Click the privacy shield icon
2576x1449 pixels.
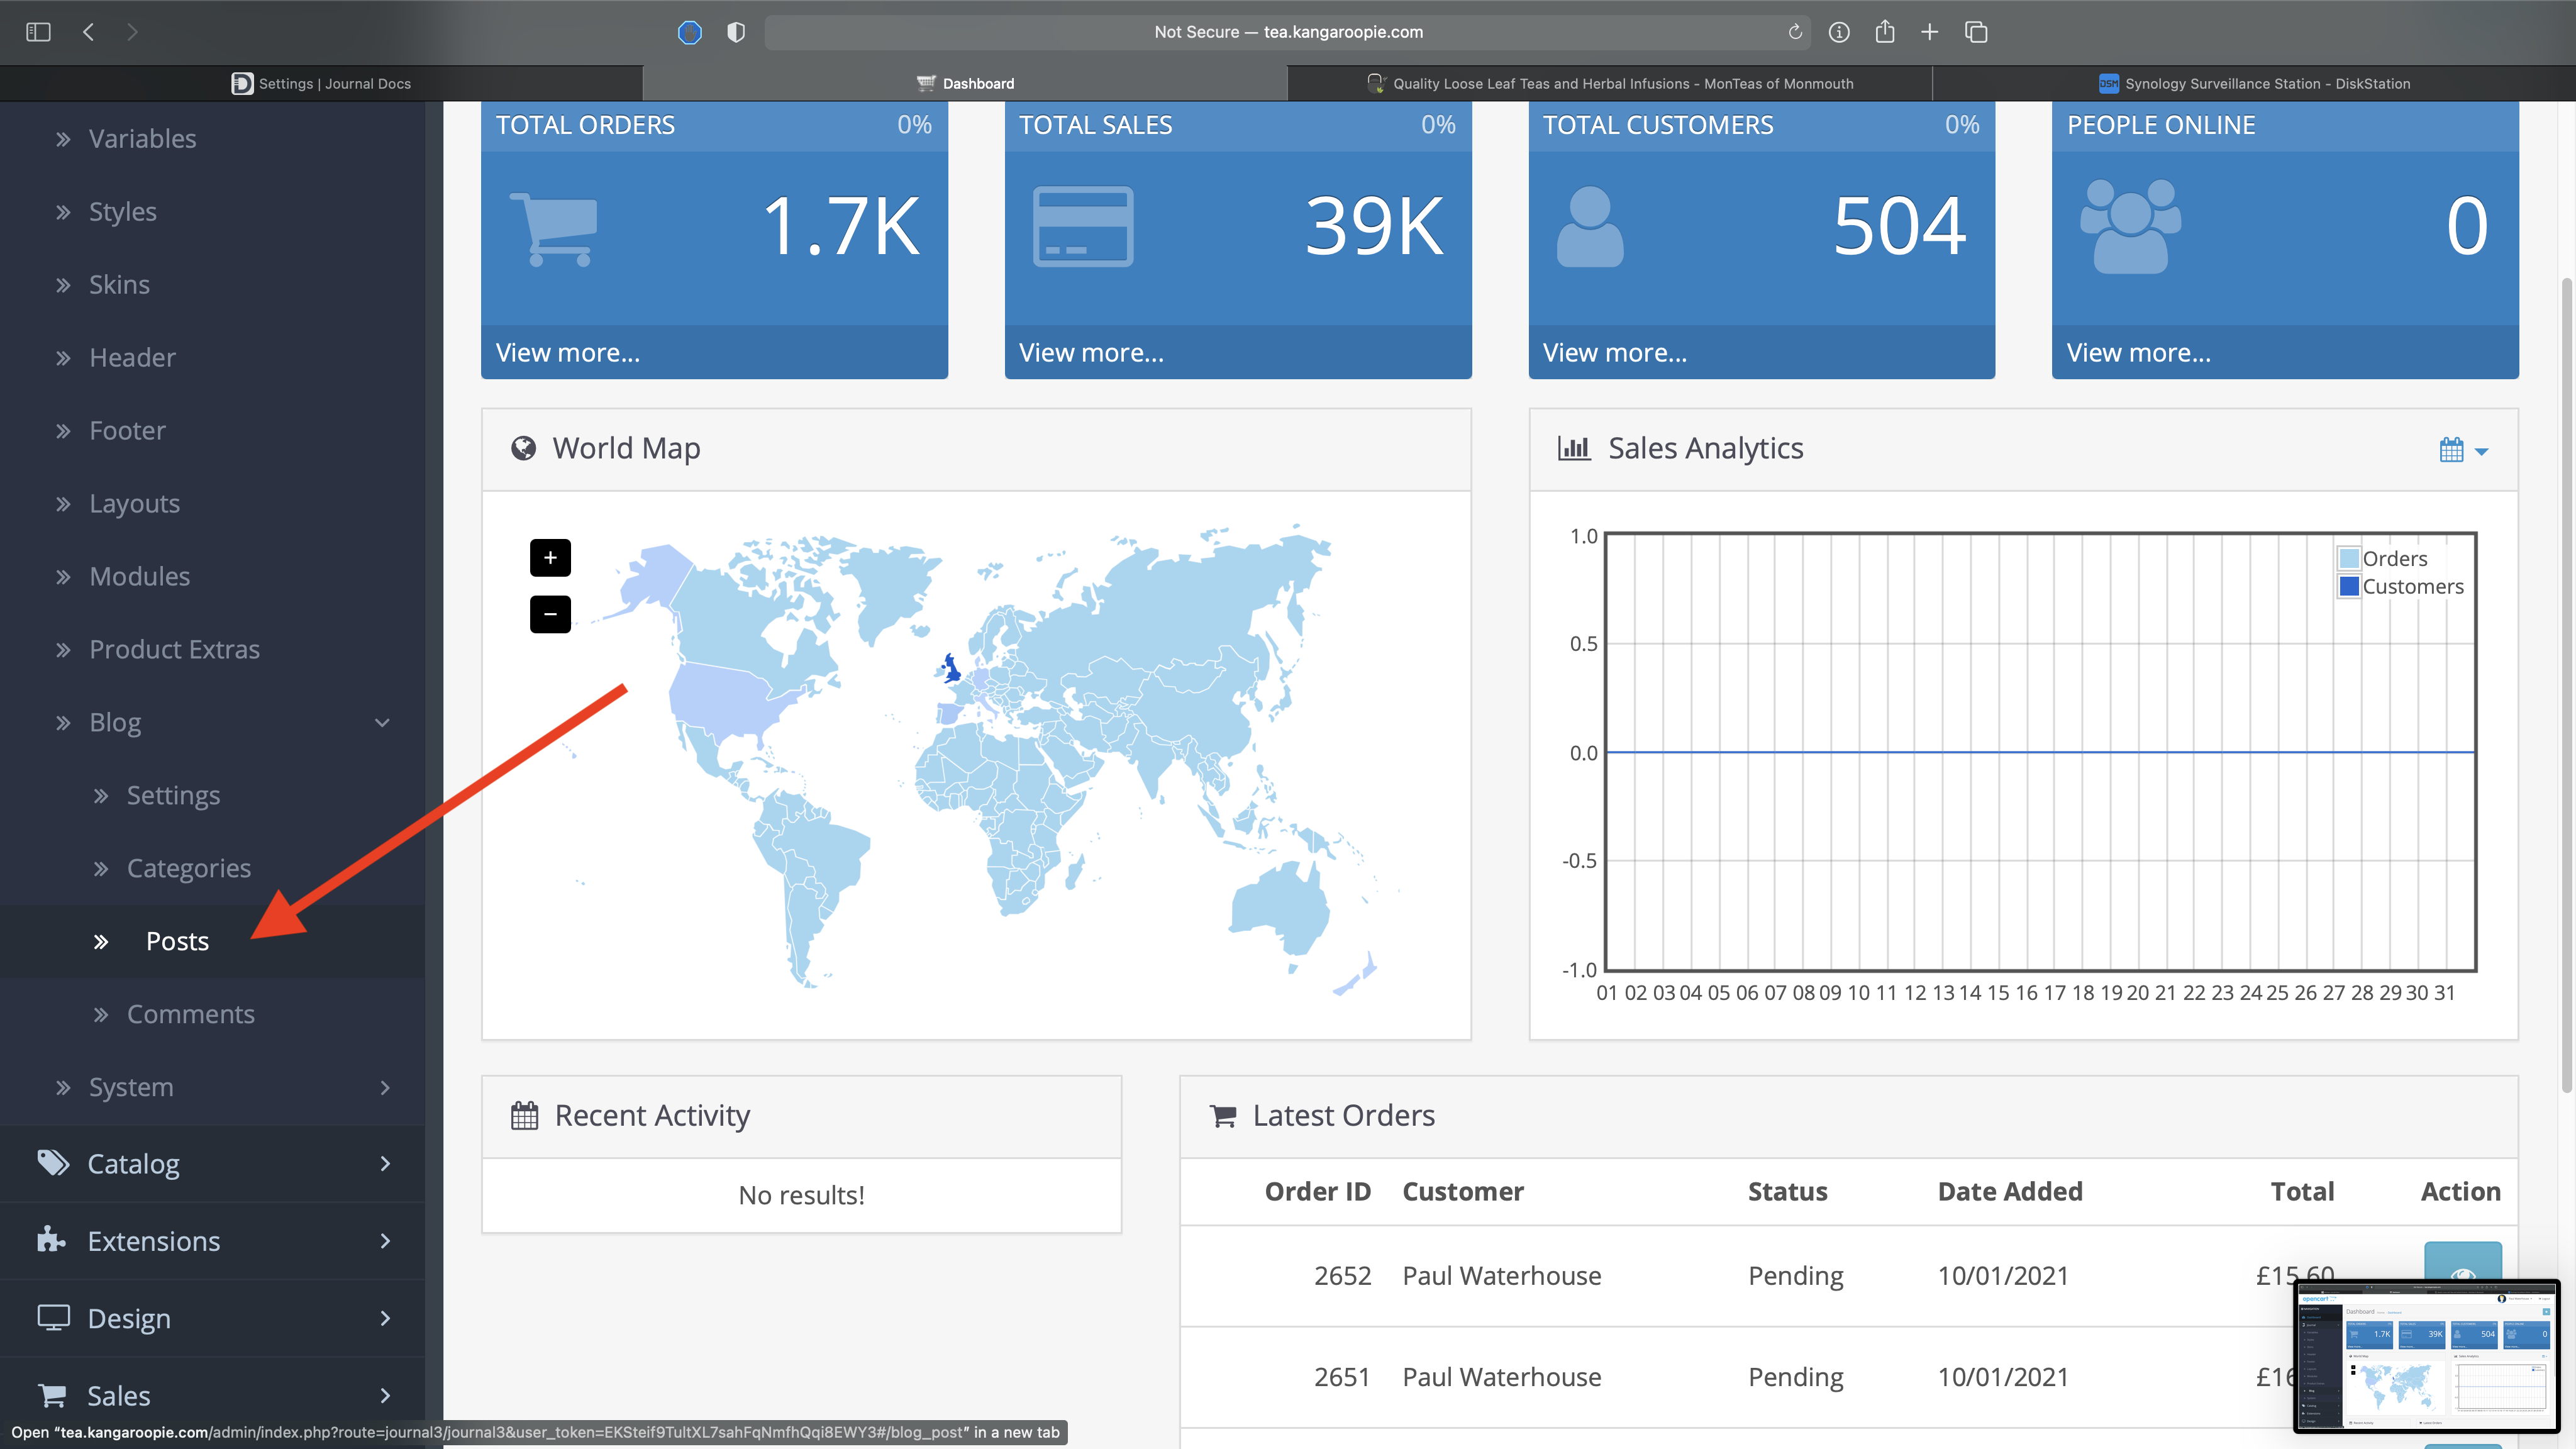tap(736, 32)
